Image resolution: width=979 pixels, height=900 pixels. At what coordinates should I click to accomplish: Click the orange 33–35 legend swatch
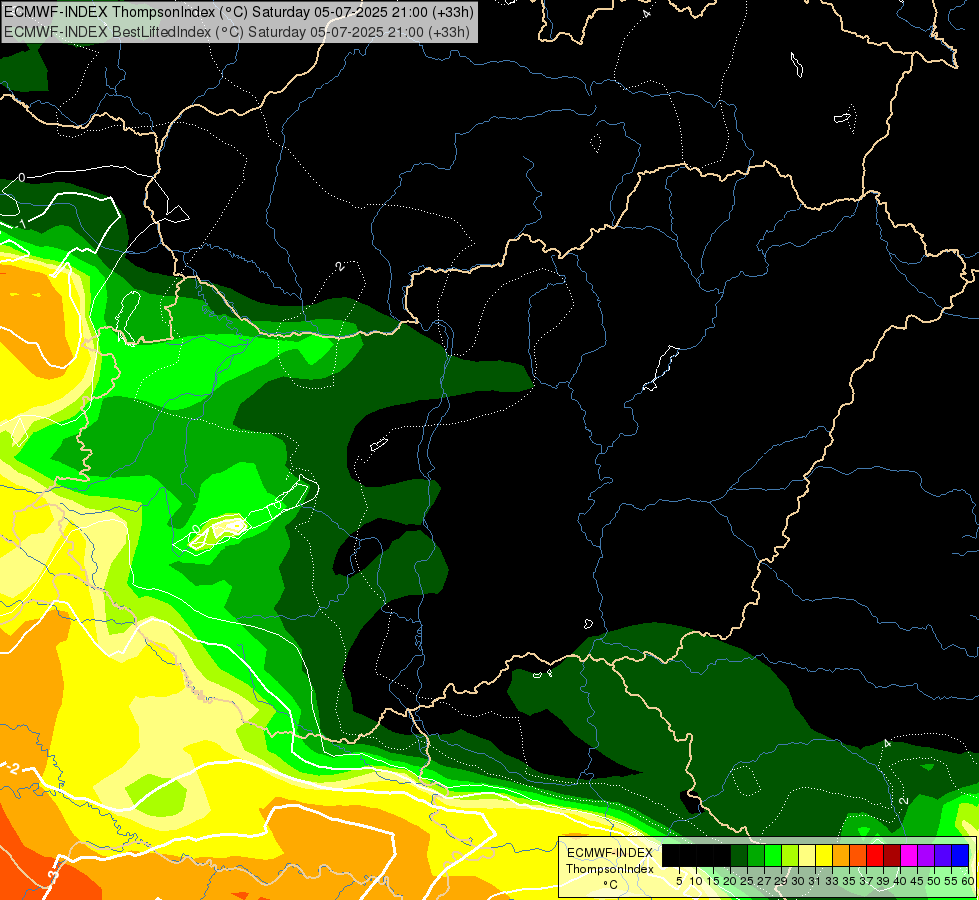841,855
